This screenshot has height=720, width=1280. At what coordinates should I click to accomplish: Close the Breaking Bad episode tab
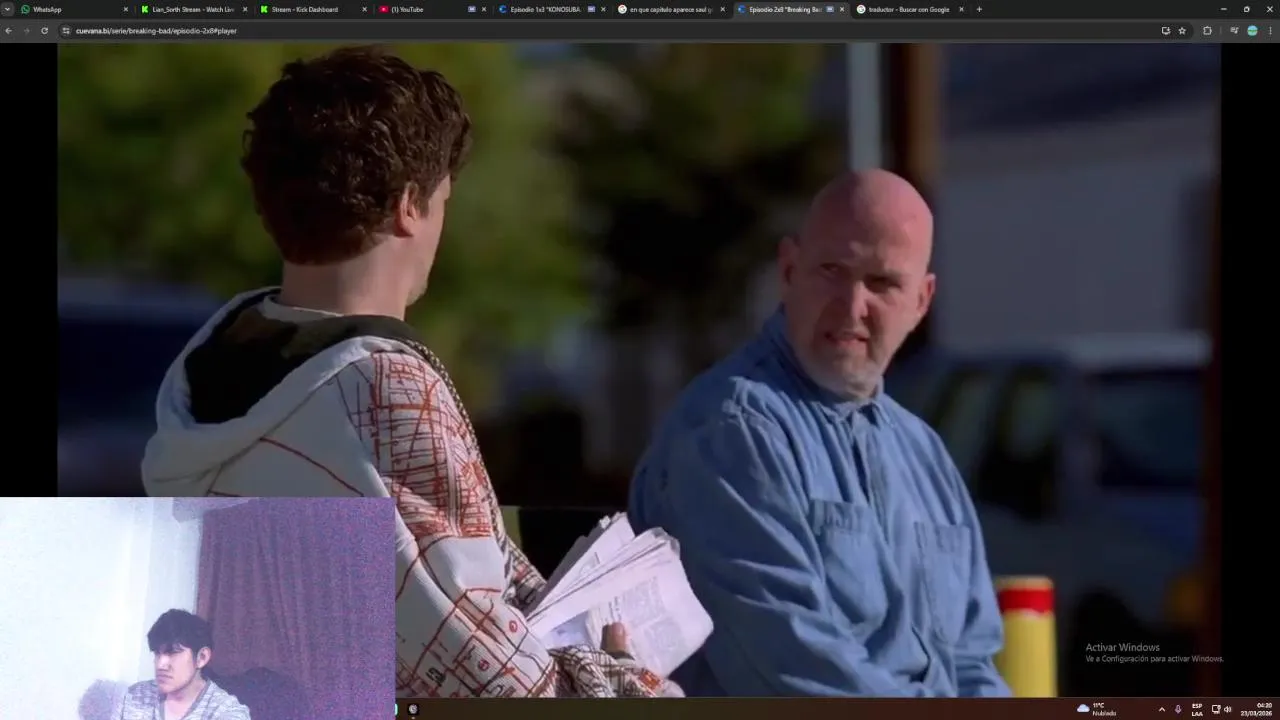point(842,9)
